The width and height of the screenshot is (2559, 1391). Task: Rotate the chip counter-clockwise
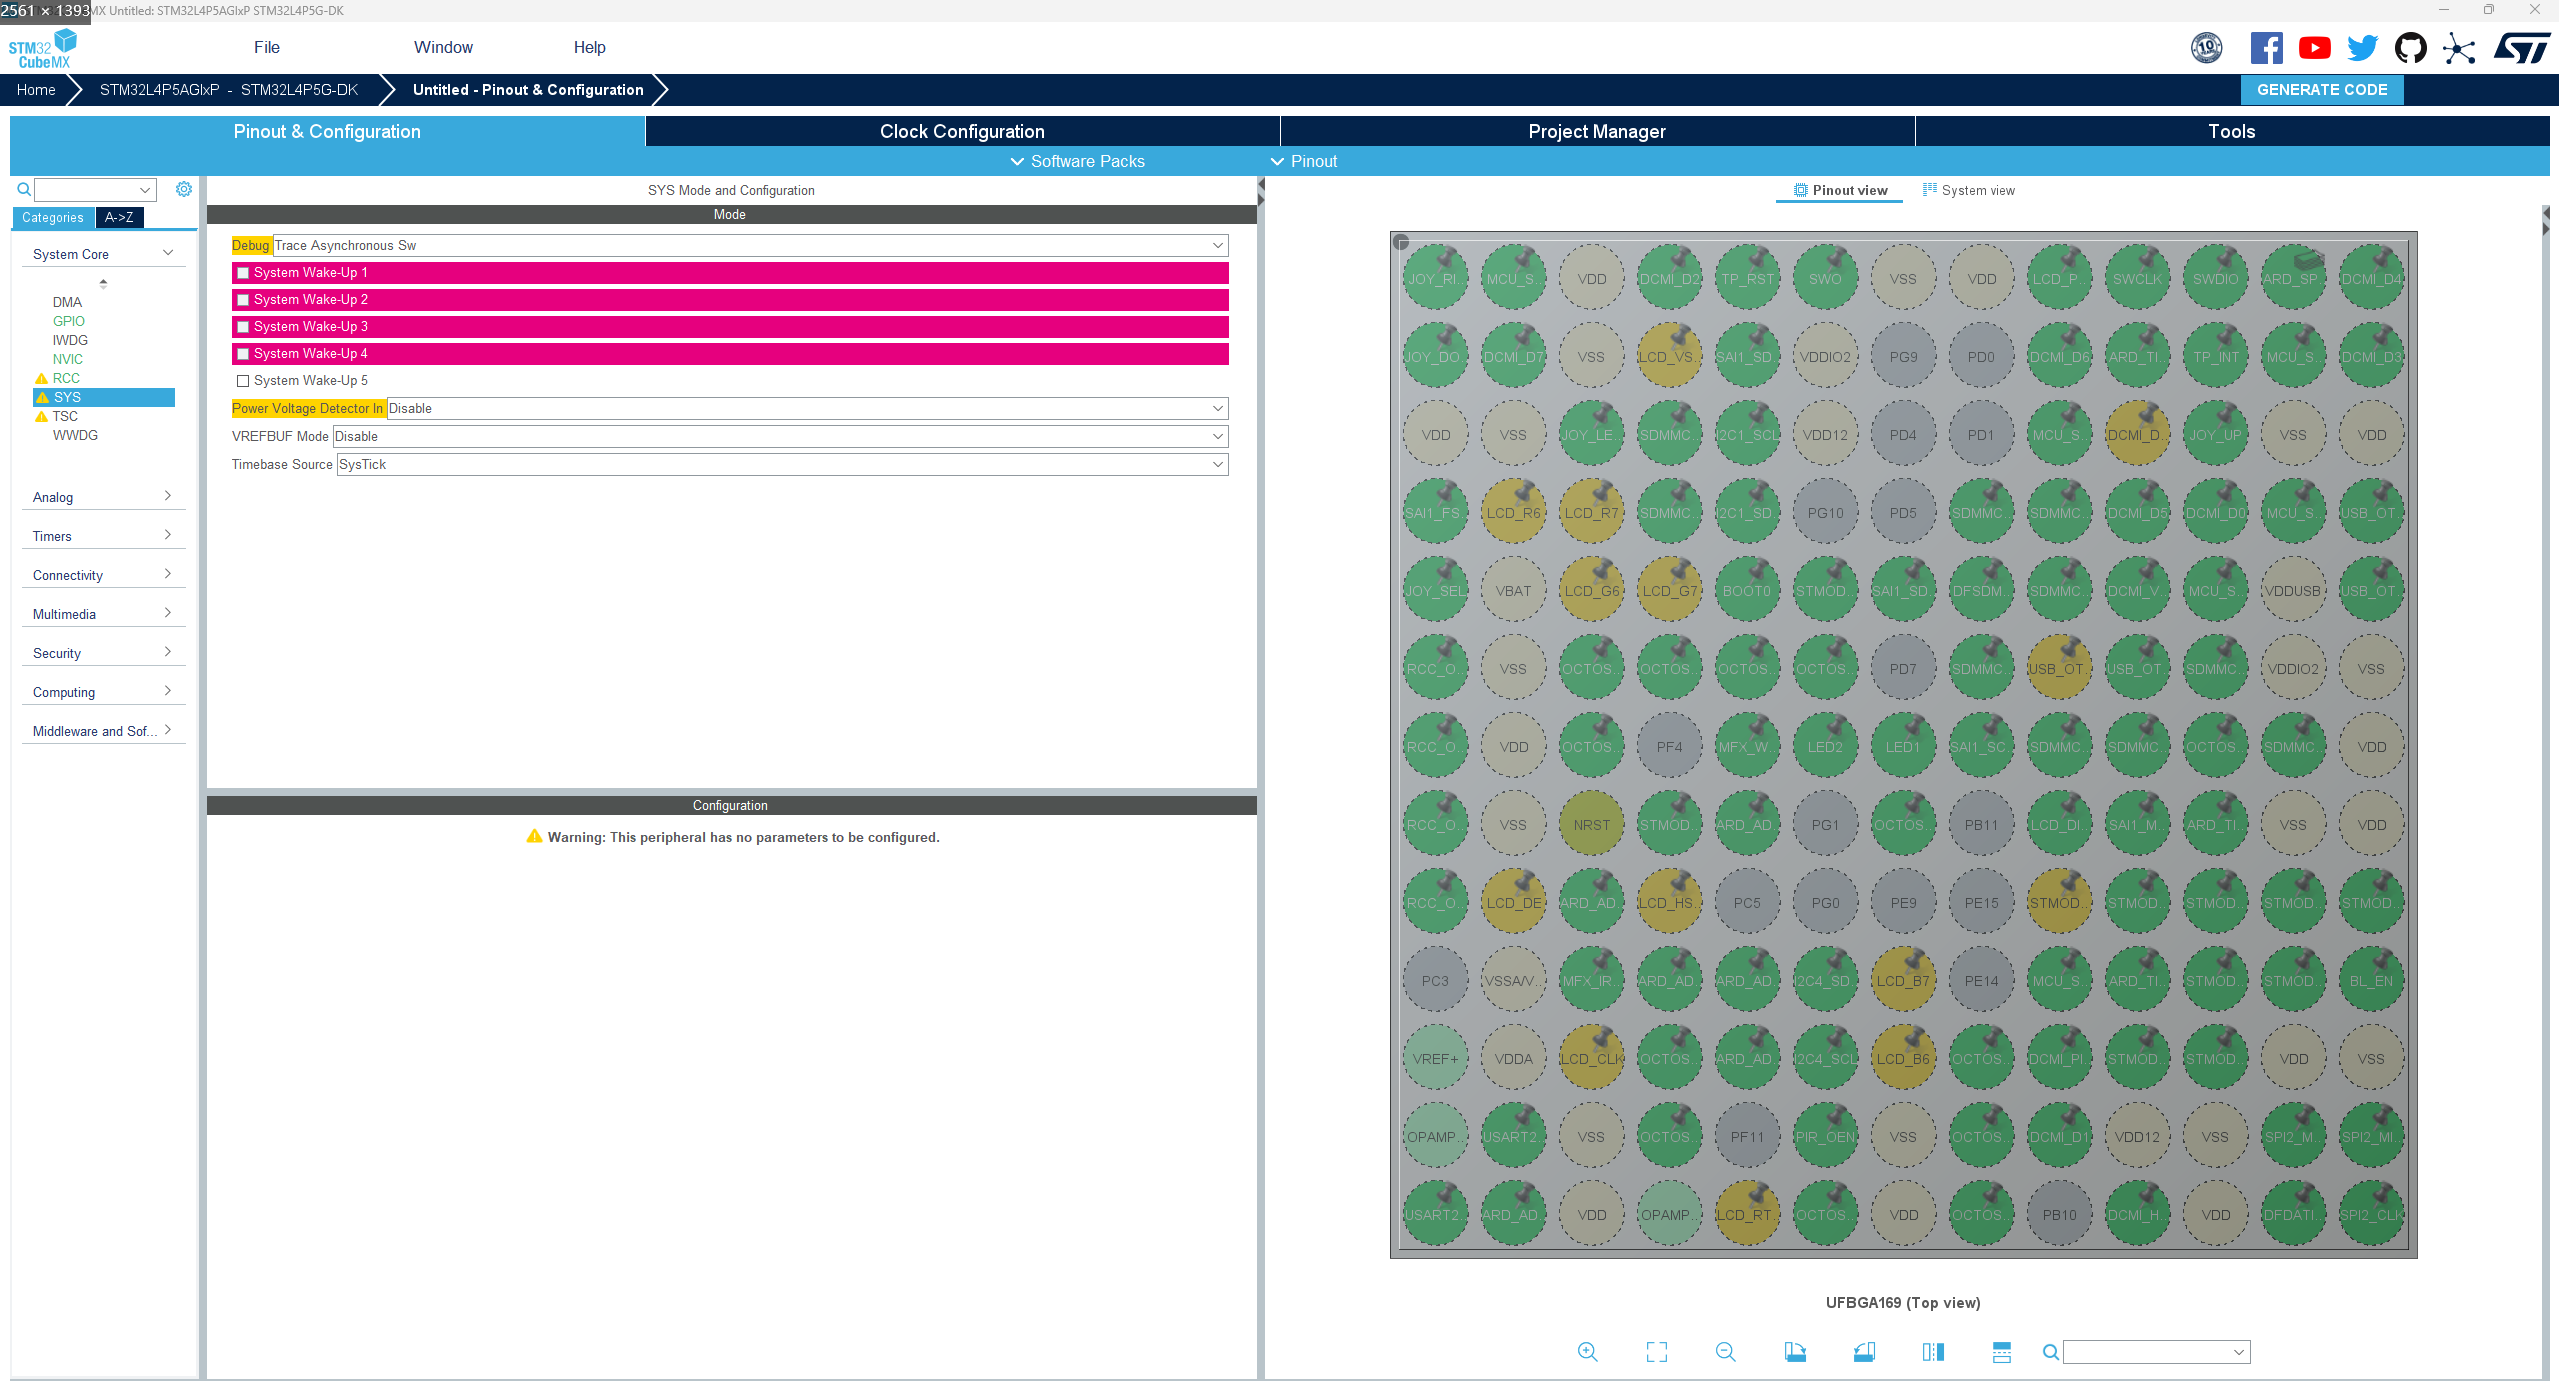[x=1864, y=1352]
